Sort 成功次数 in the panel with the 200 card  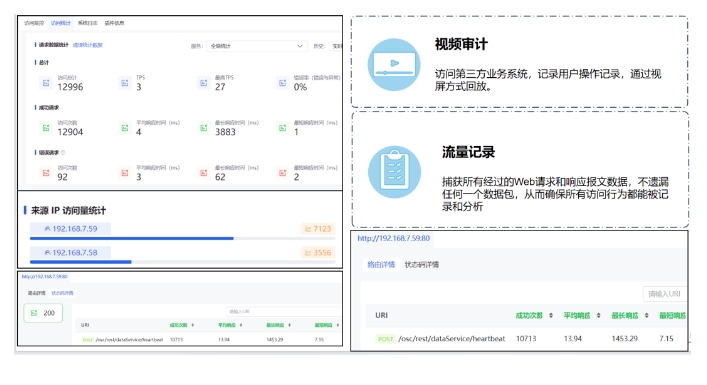(193, 325)
